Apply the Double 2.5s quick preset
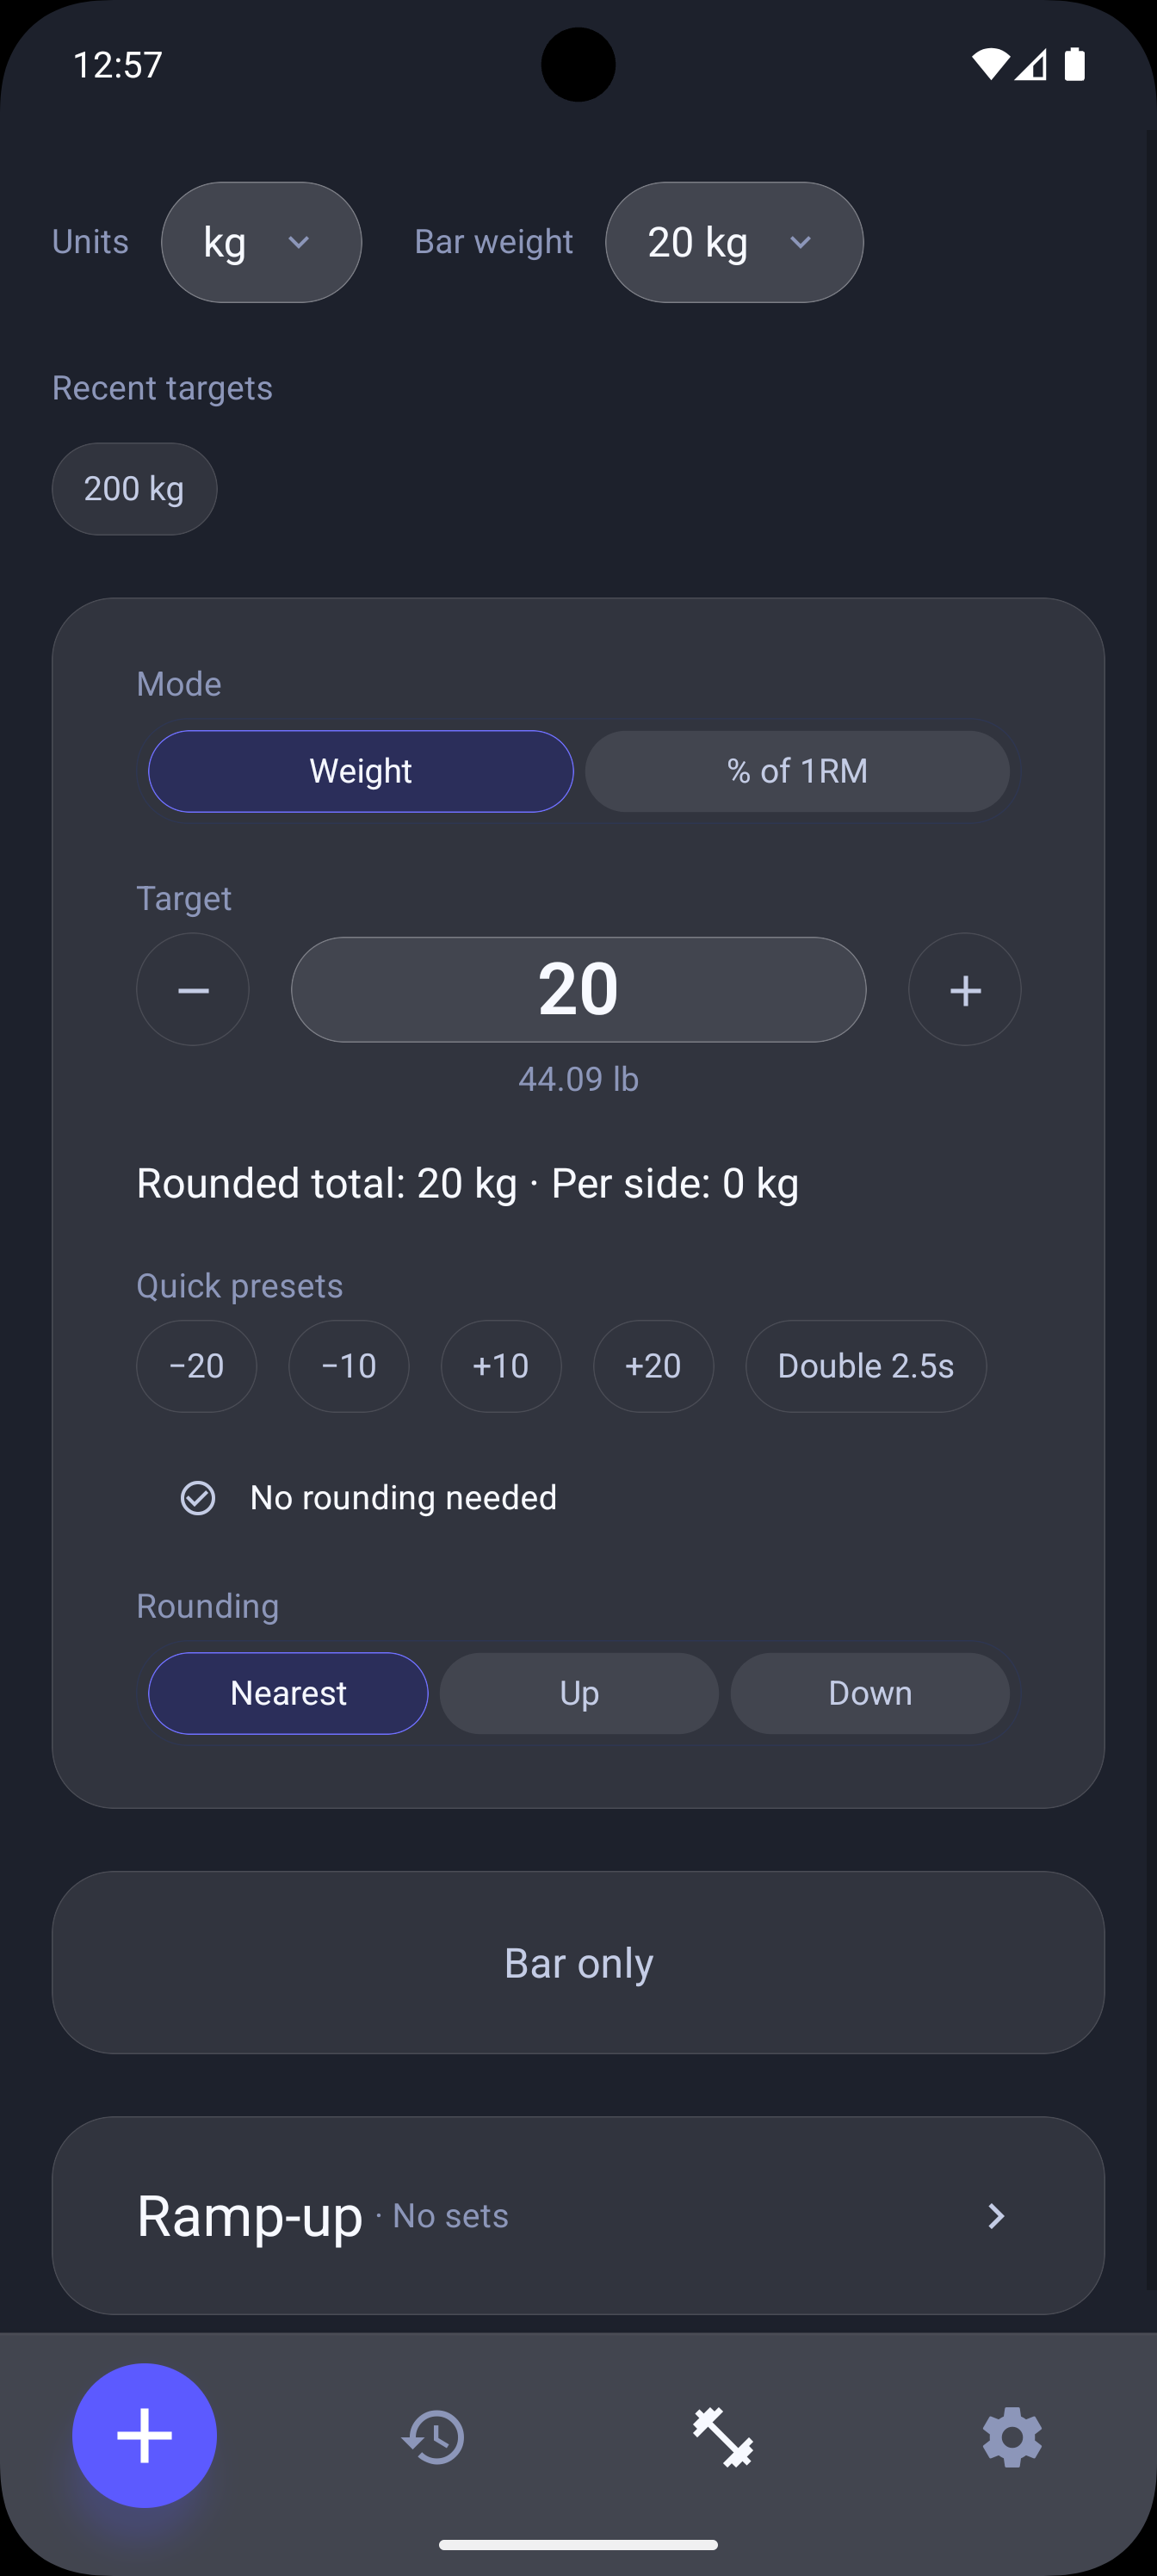This screenshot has width=1157, height=2576. click(865, 1366)
